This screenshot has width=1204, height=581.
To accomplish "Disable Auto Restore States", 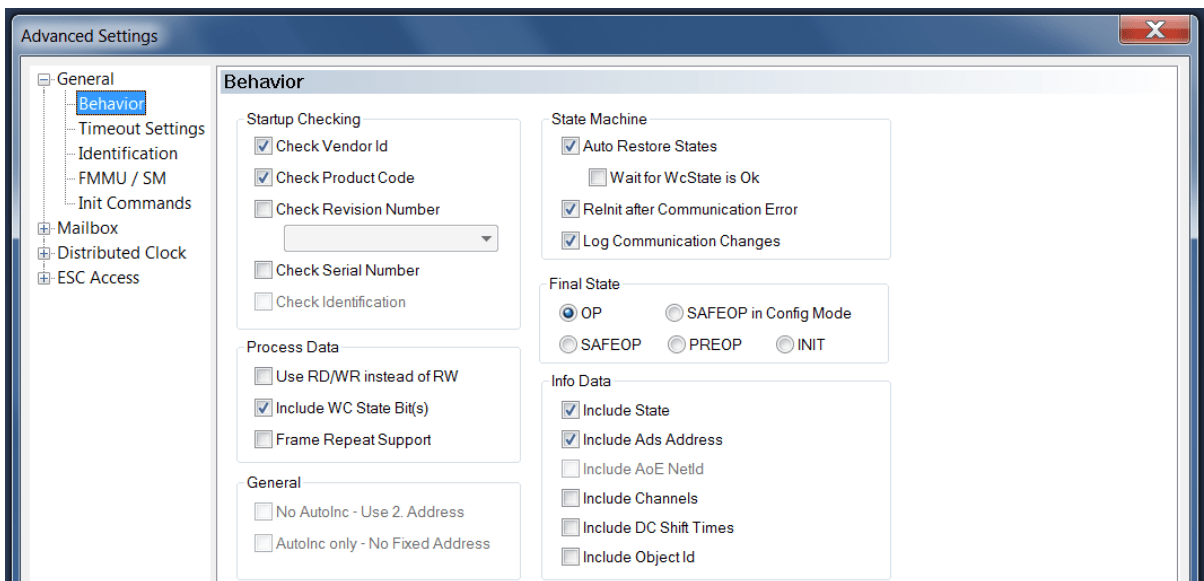I will (570, 146).
